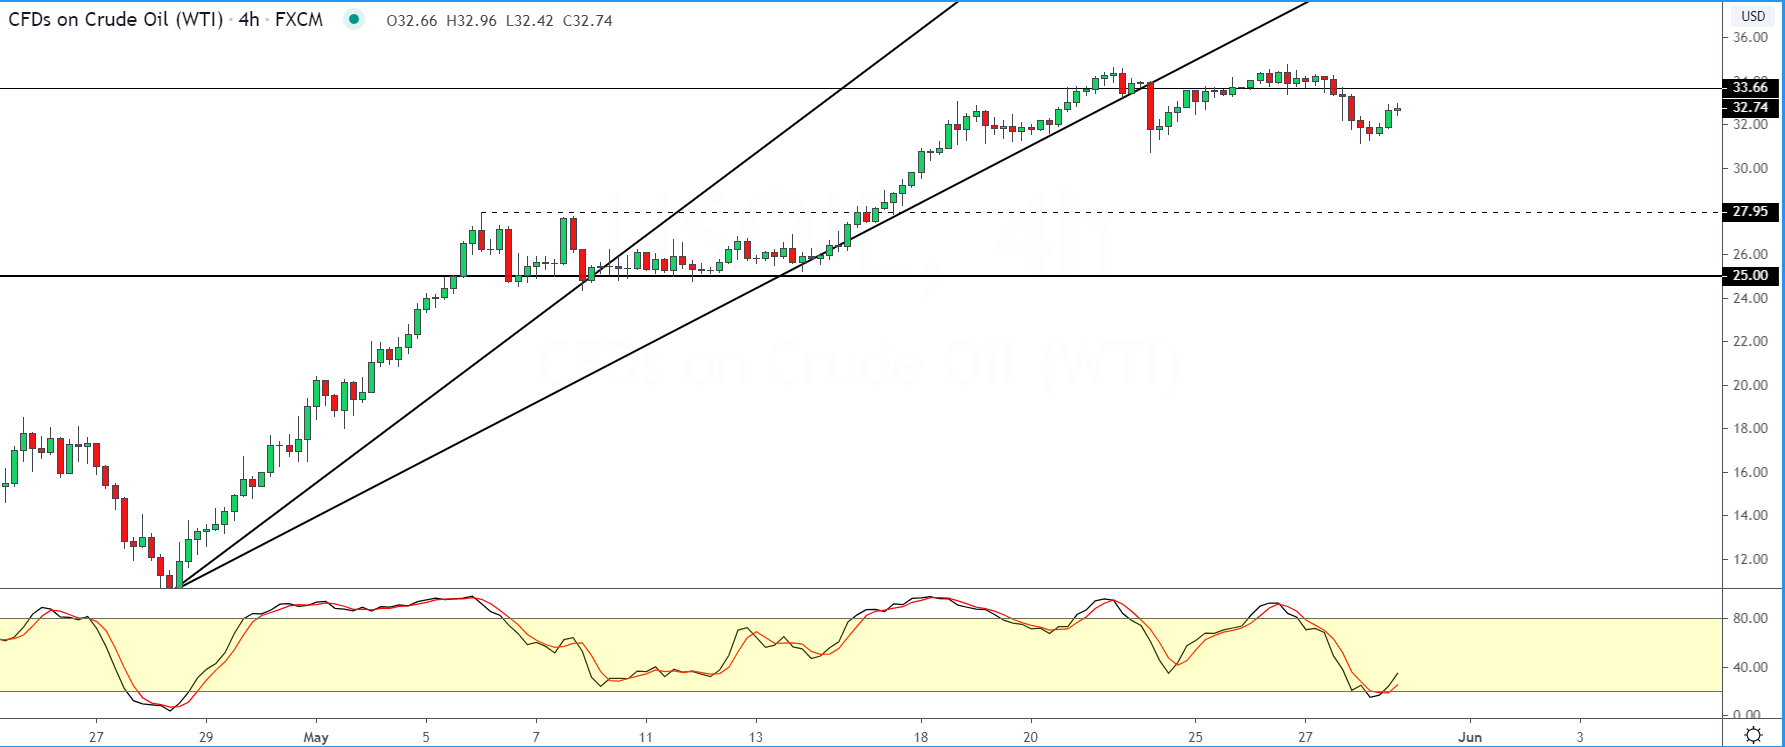
Task: Click 12.00 on the price axis
Action: pyautogui.click(x=1750, y=560)
